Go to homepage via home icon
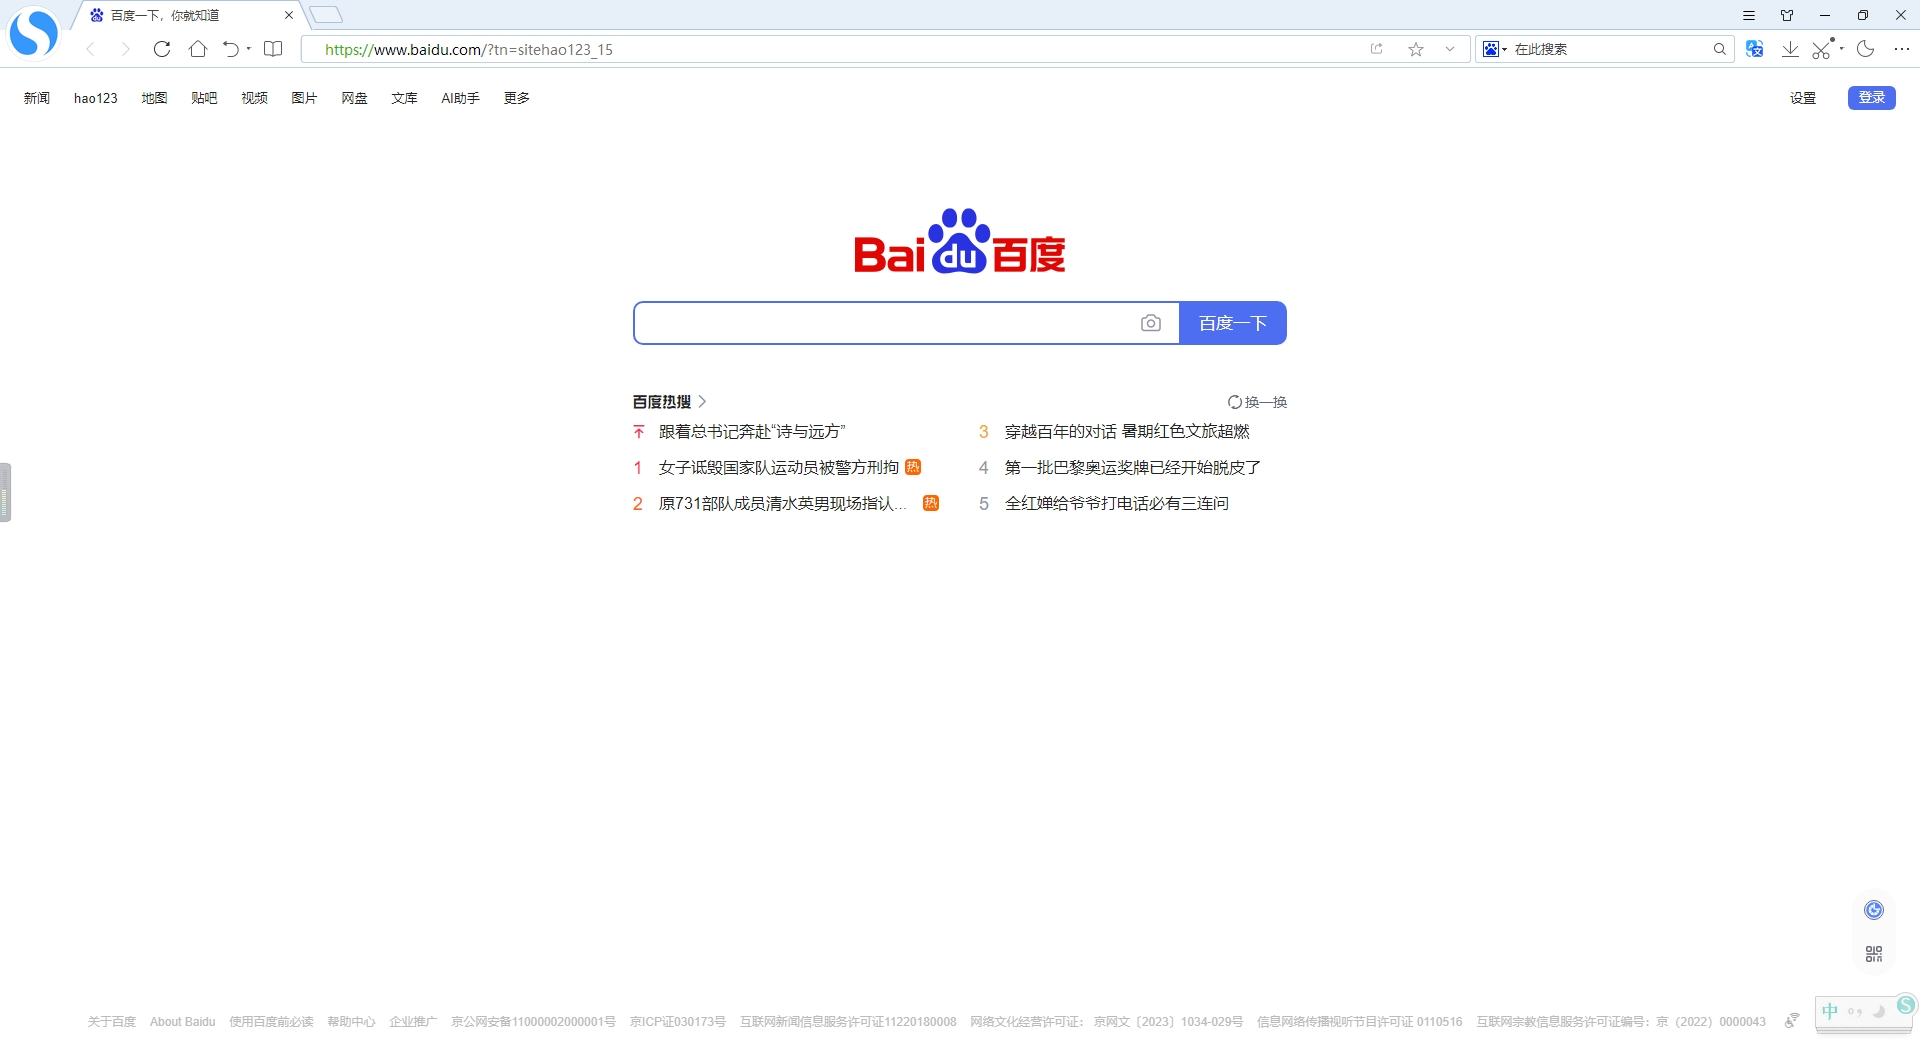The image size is (1920, 1040). 197,49
